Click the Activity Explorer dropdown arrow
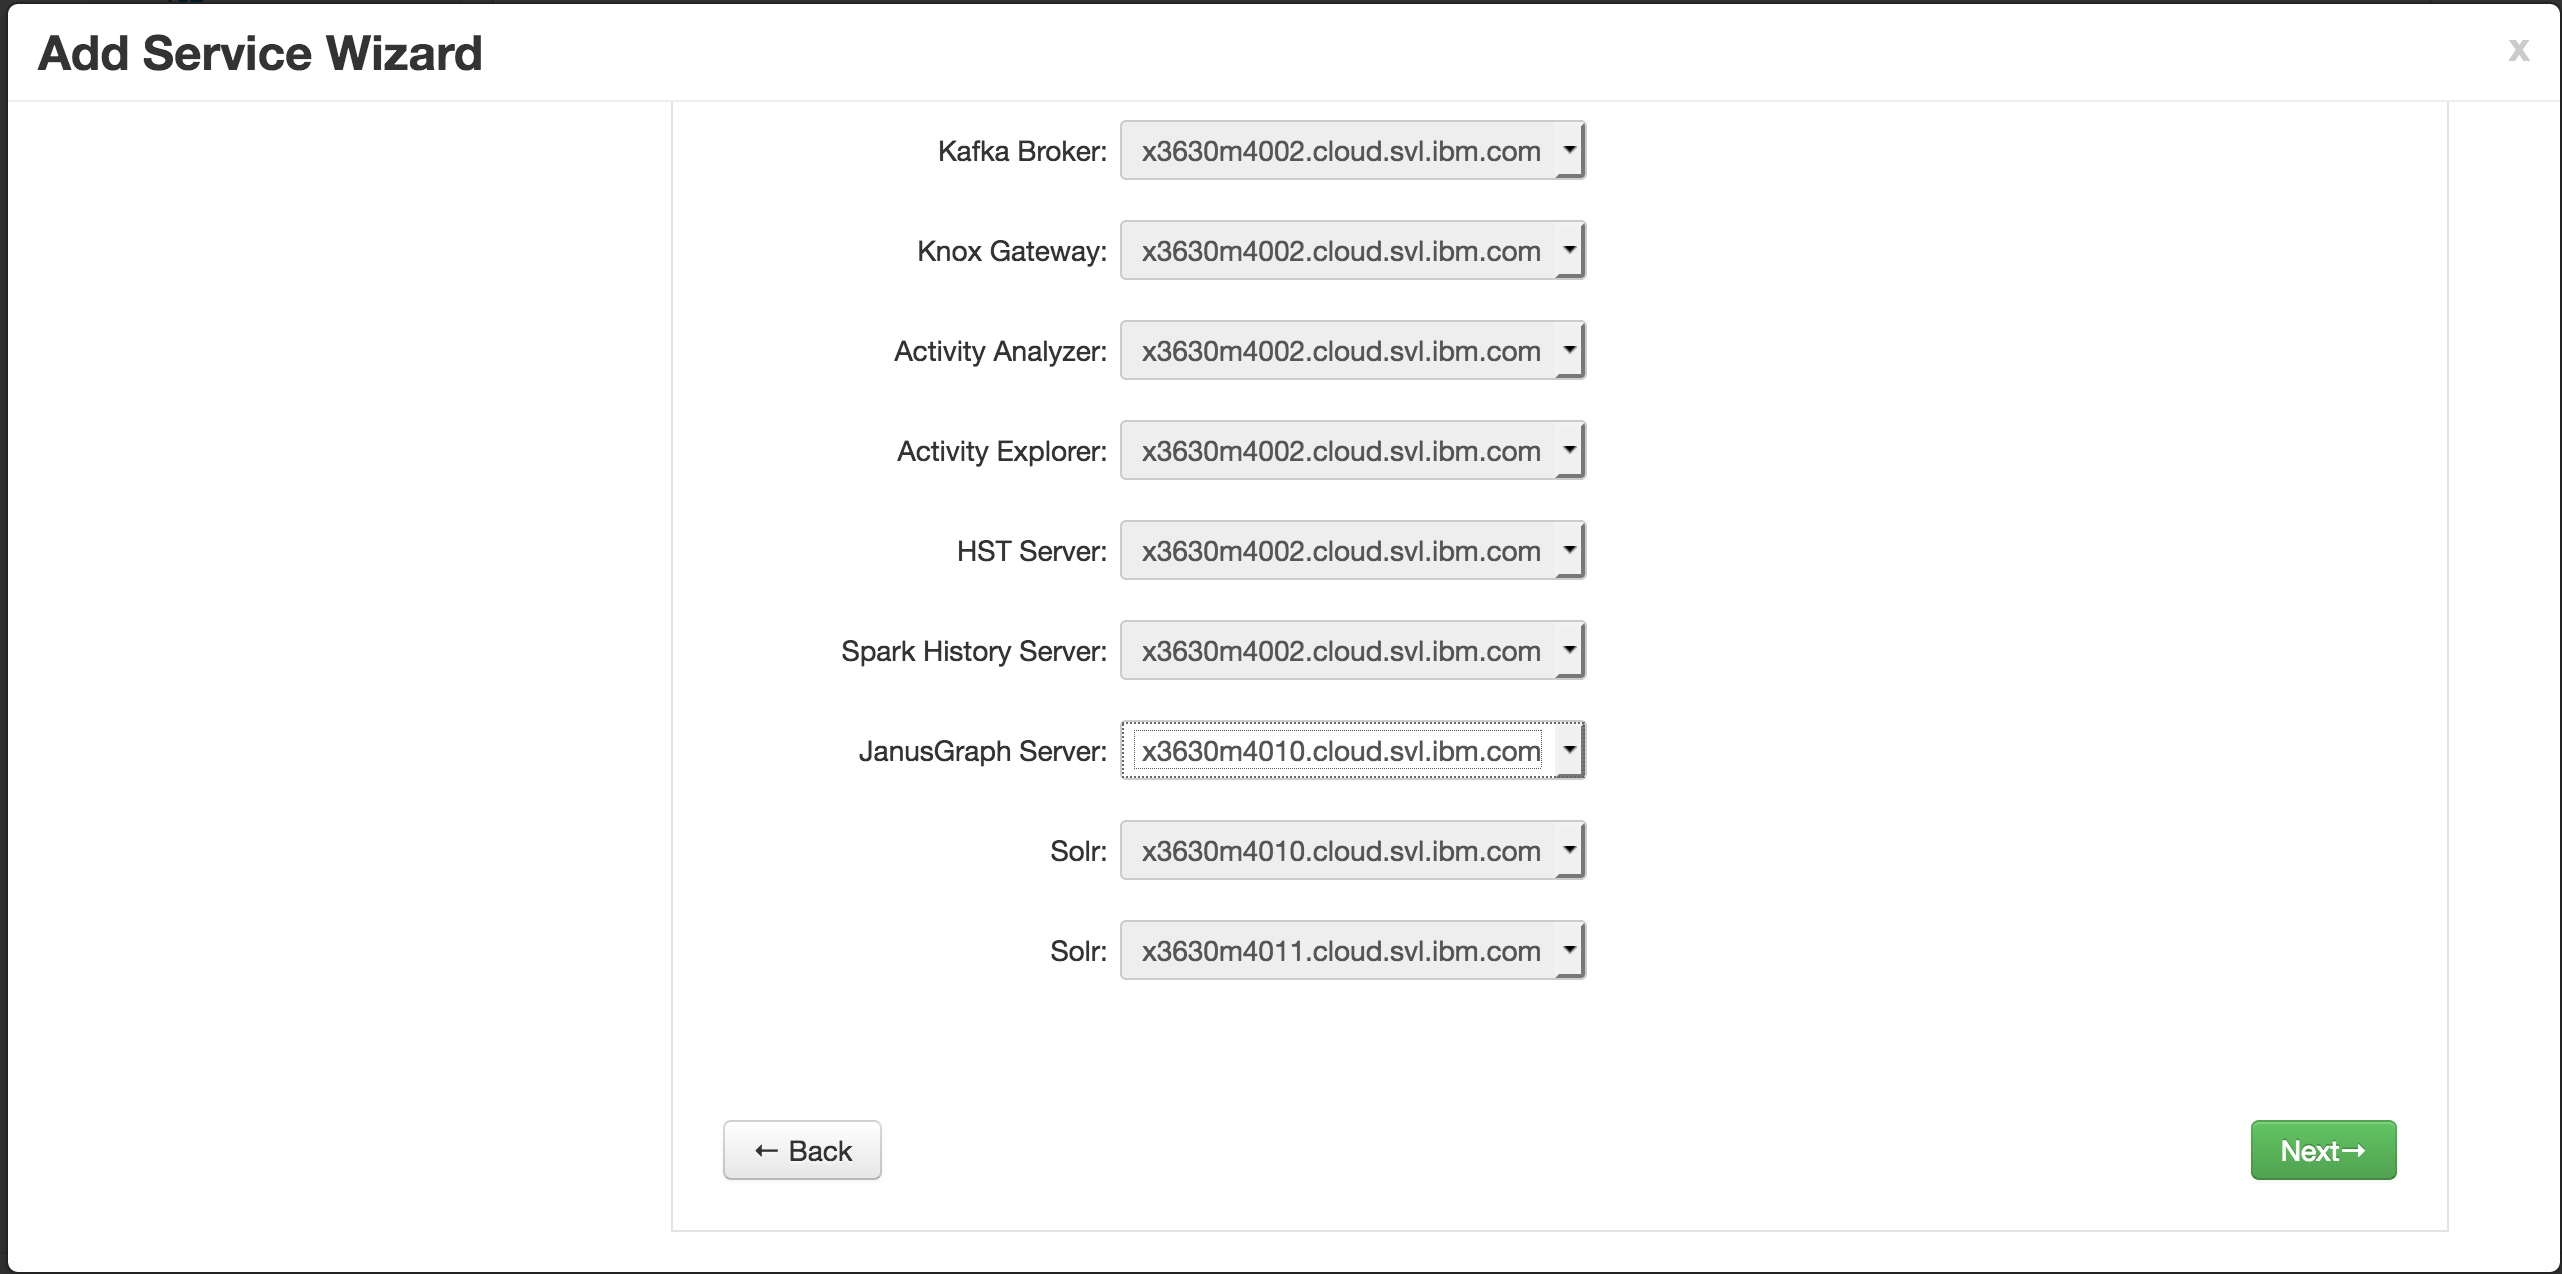This screenshot has width=2562, height=1274. click(1570, 450)
